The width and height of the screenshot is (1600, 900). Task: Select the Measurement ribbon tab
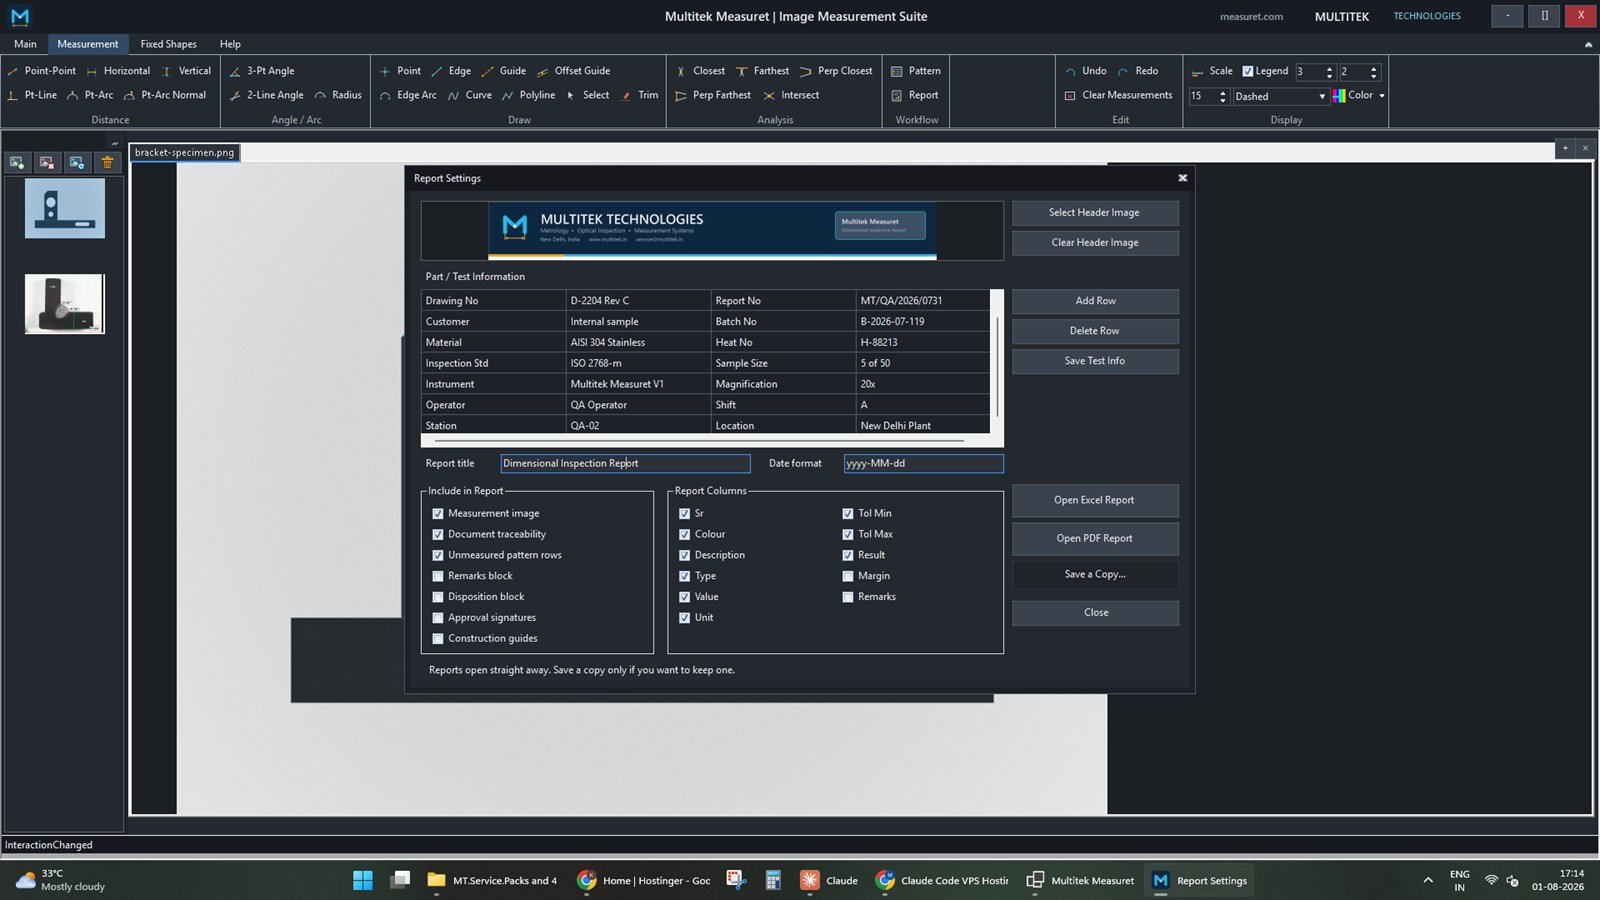point(87,44)
